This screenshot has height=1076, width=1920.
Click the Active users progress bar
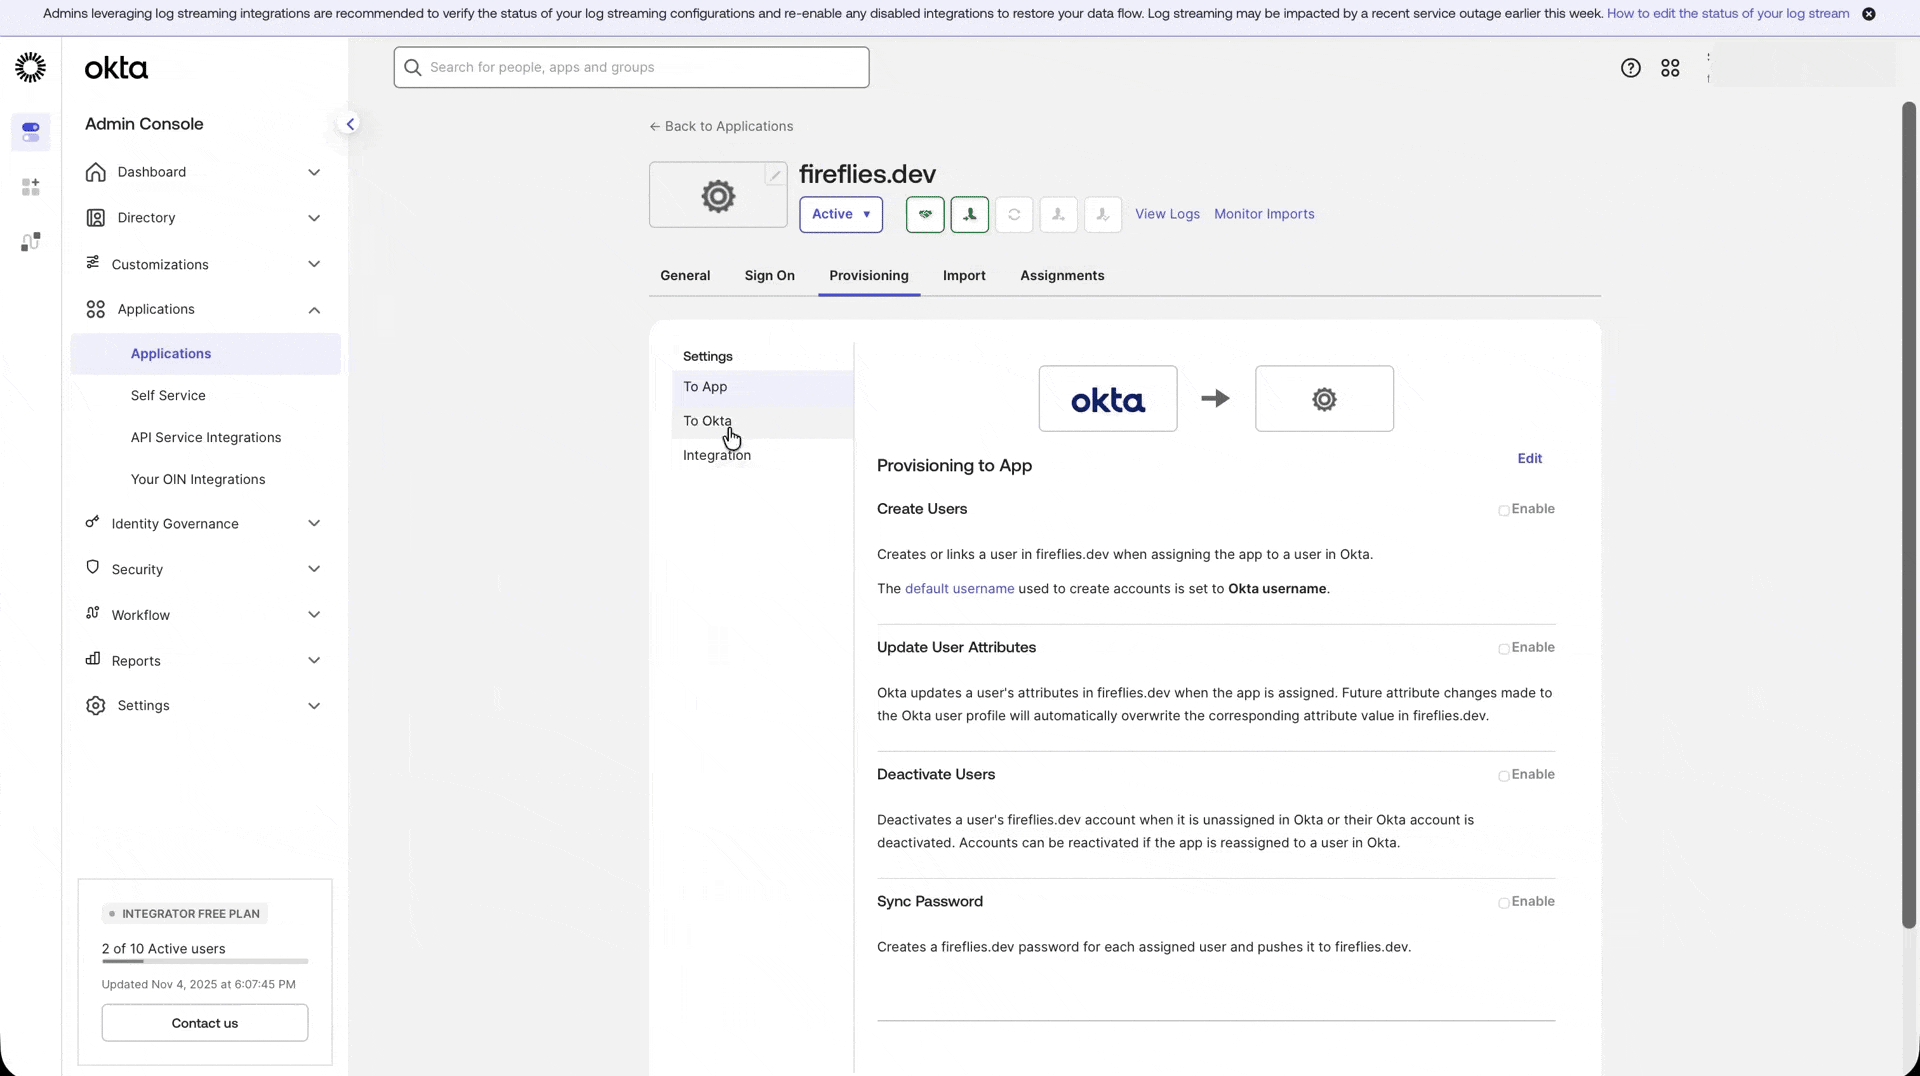(205, 962)
